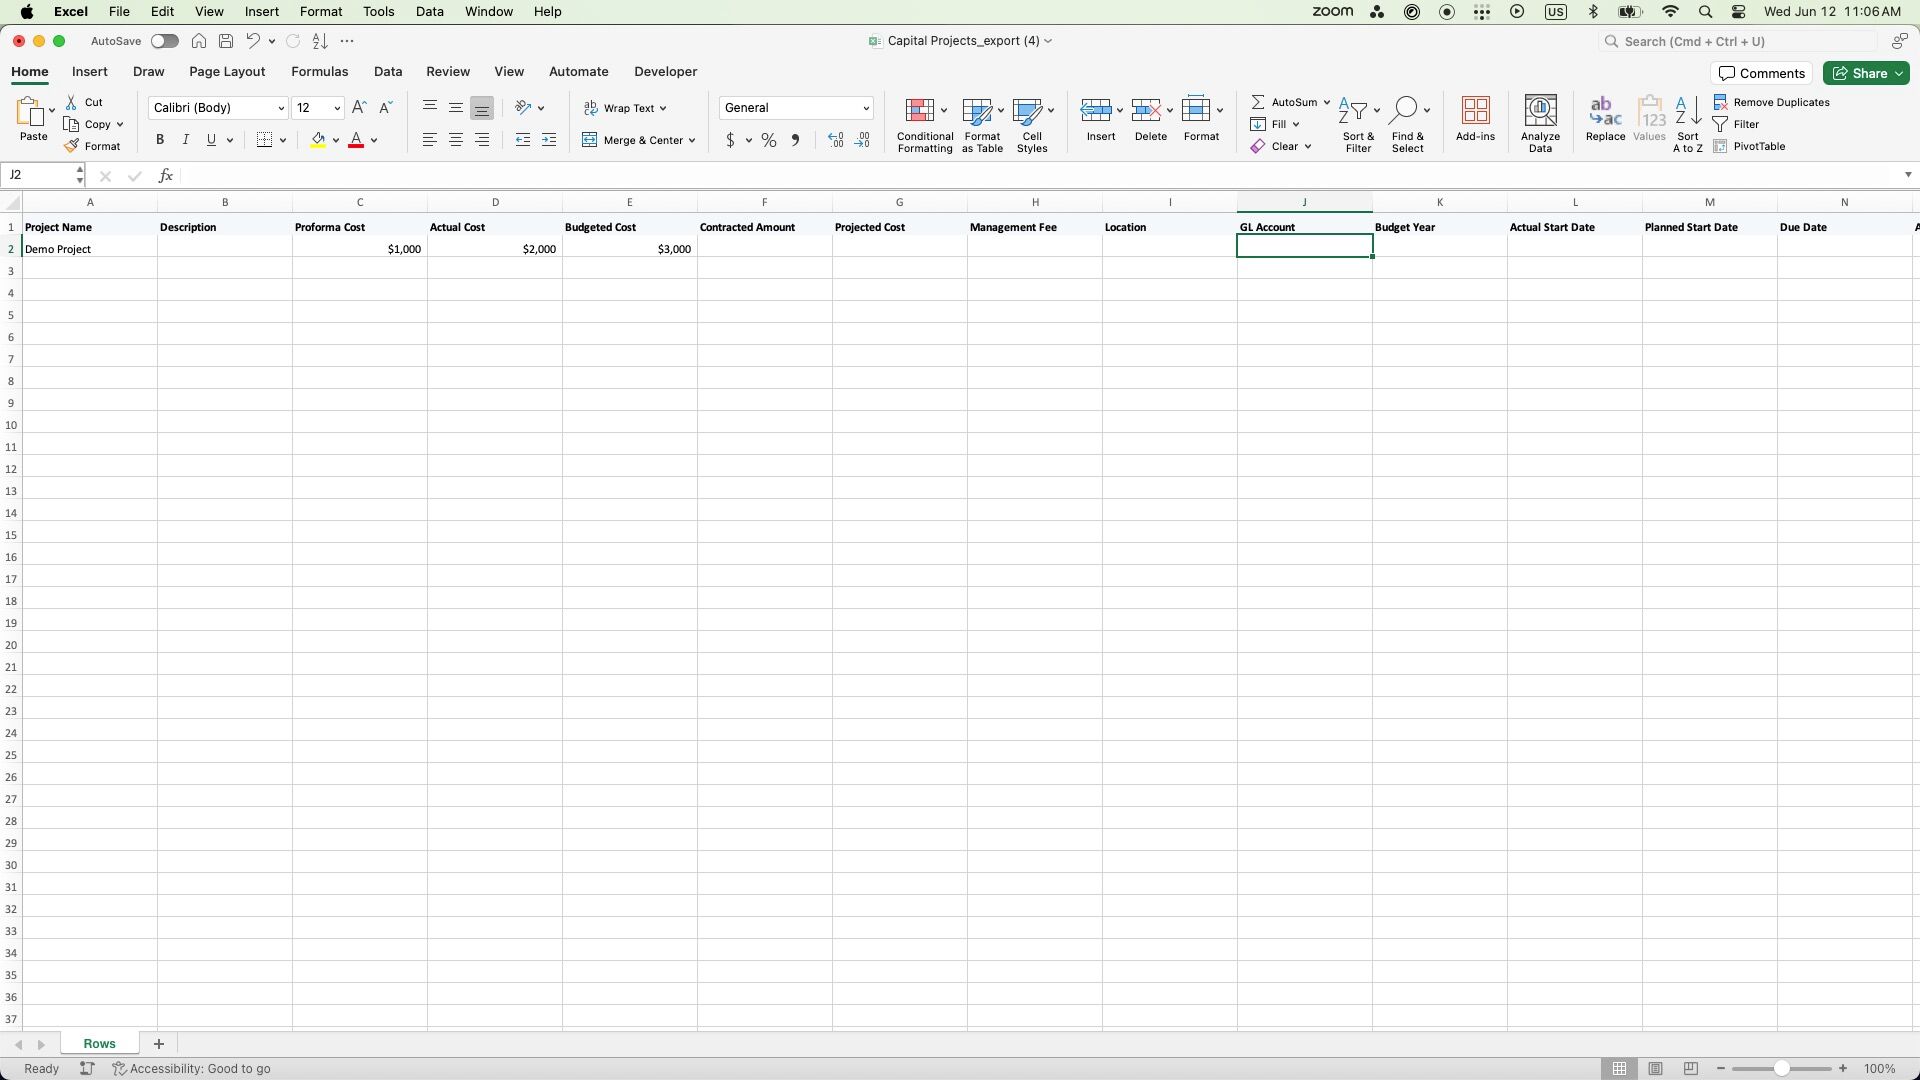Open the Merge & Center dropdown arrow

[x=692, y=141]
